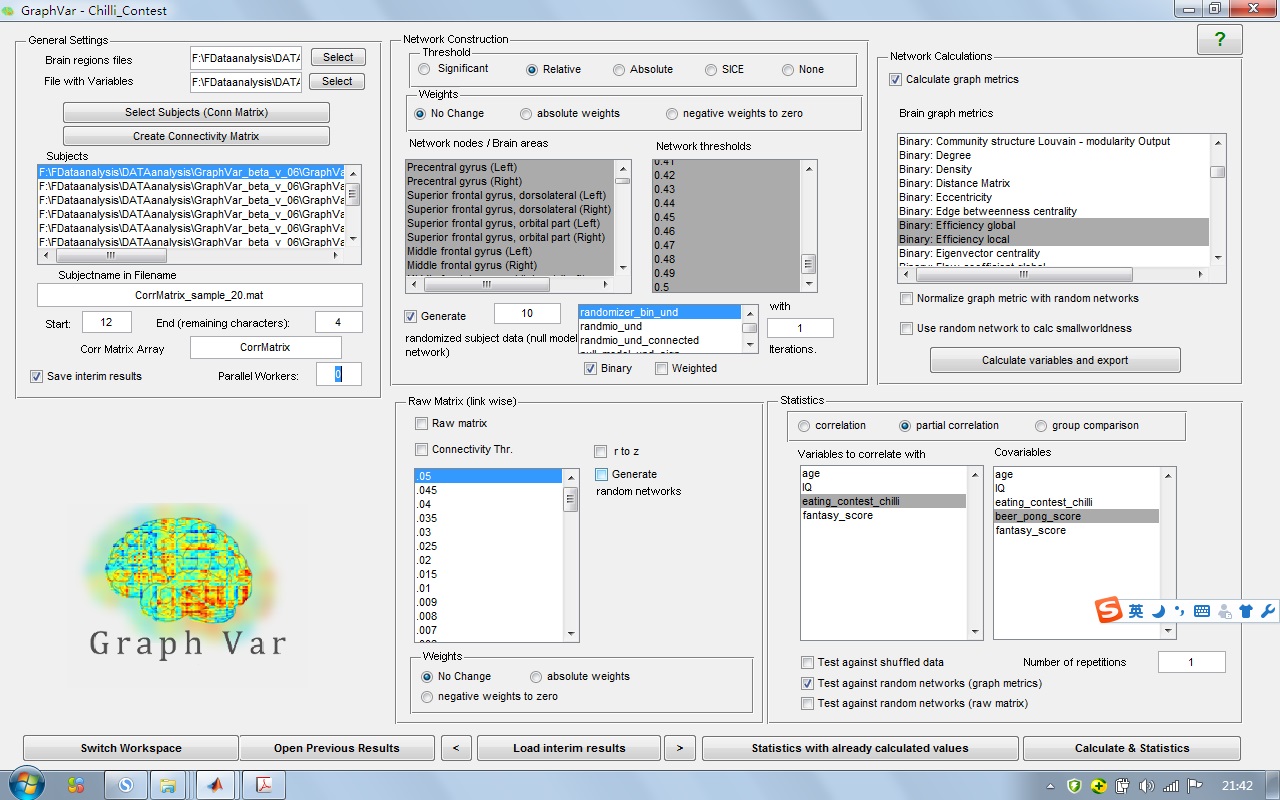Open Load interim results

[x=568, y=748]
